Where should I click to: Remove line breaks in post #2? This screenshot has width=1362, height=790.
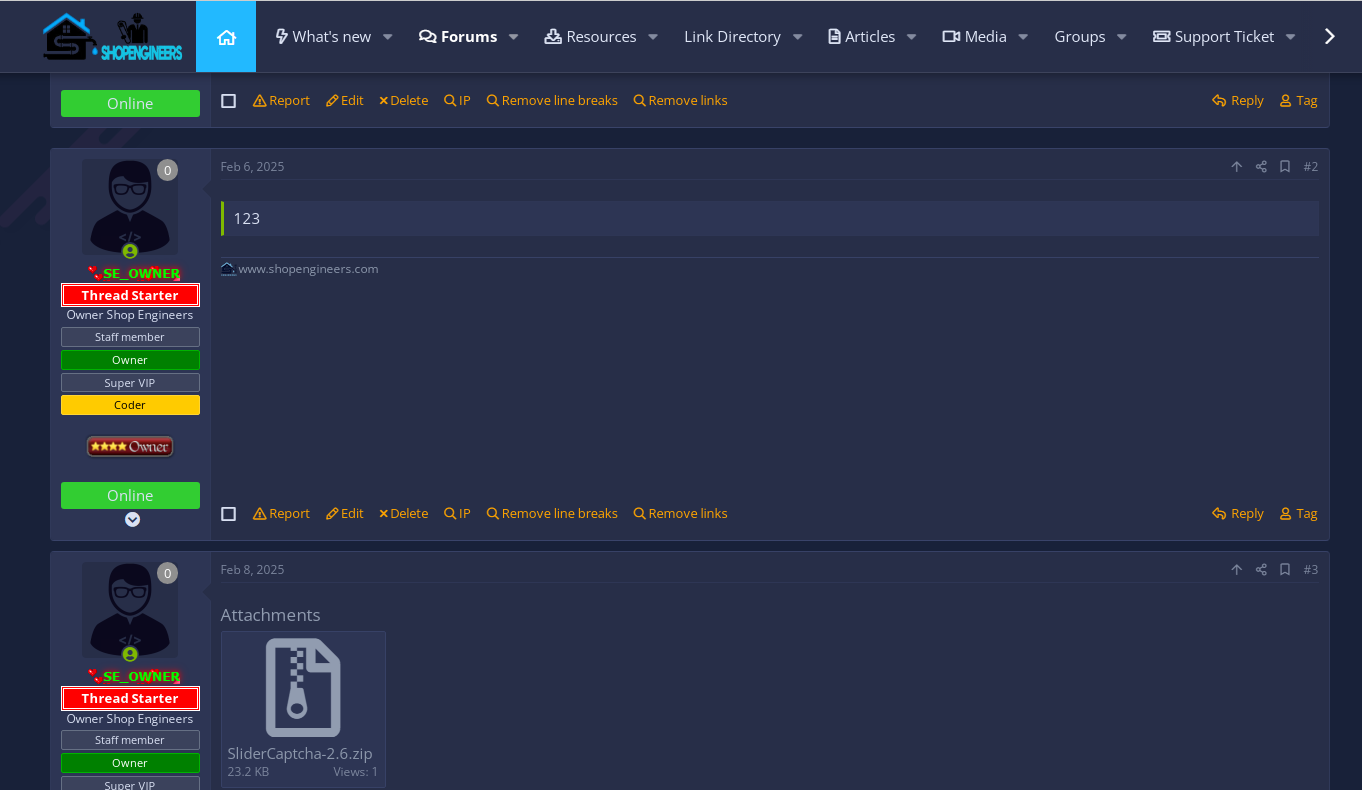pyautogui.click(x=552, y=514)
